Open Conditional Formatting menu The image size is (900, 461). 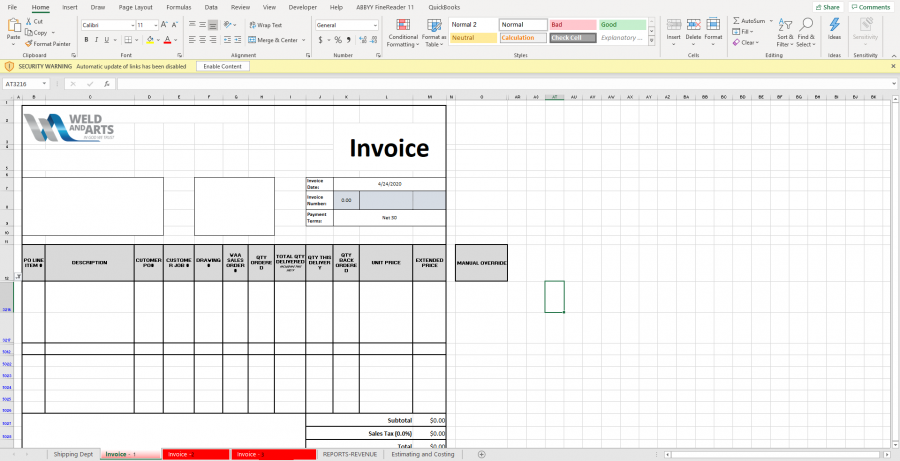coord(403,33)
